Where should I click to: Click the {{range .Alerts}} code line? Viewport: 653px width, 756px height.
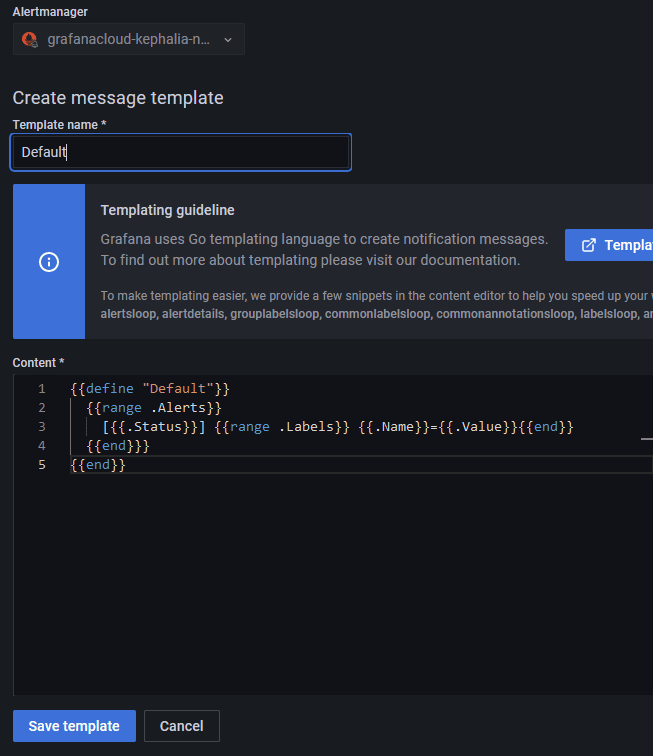tap(154, 408)
